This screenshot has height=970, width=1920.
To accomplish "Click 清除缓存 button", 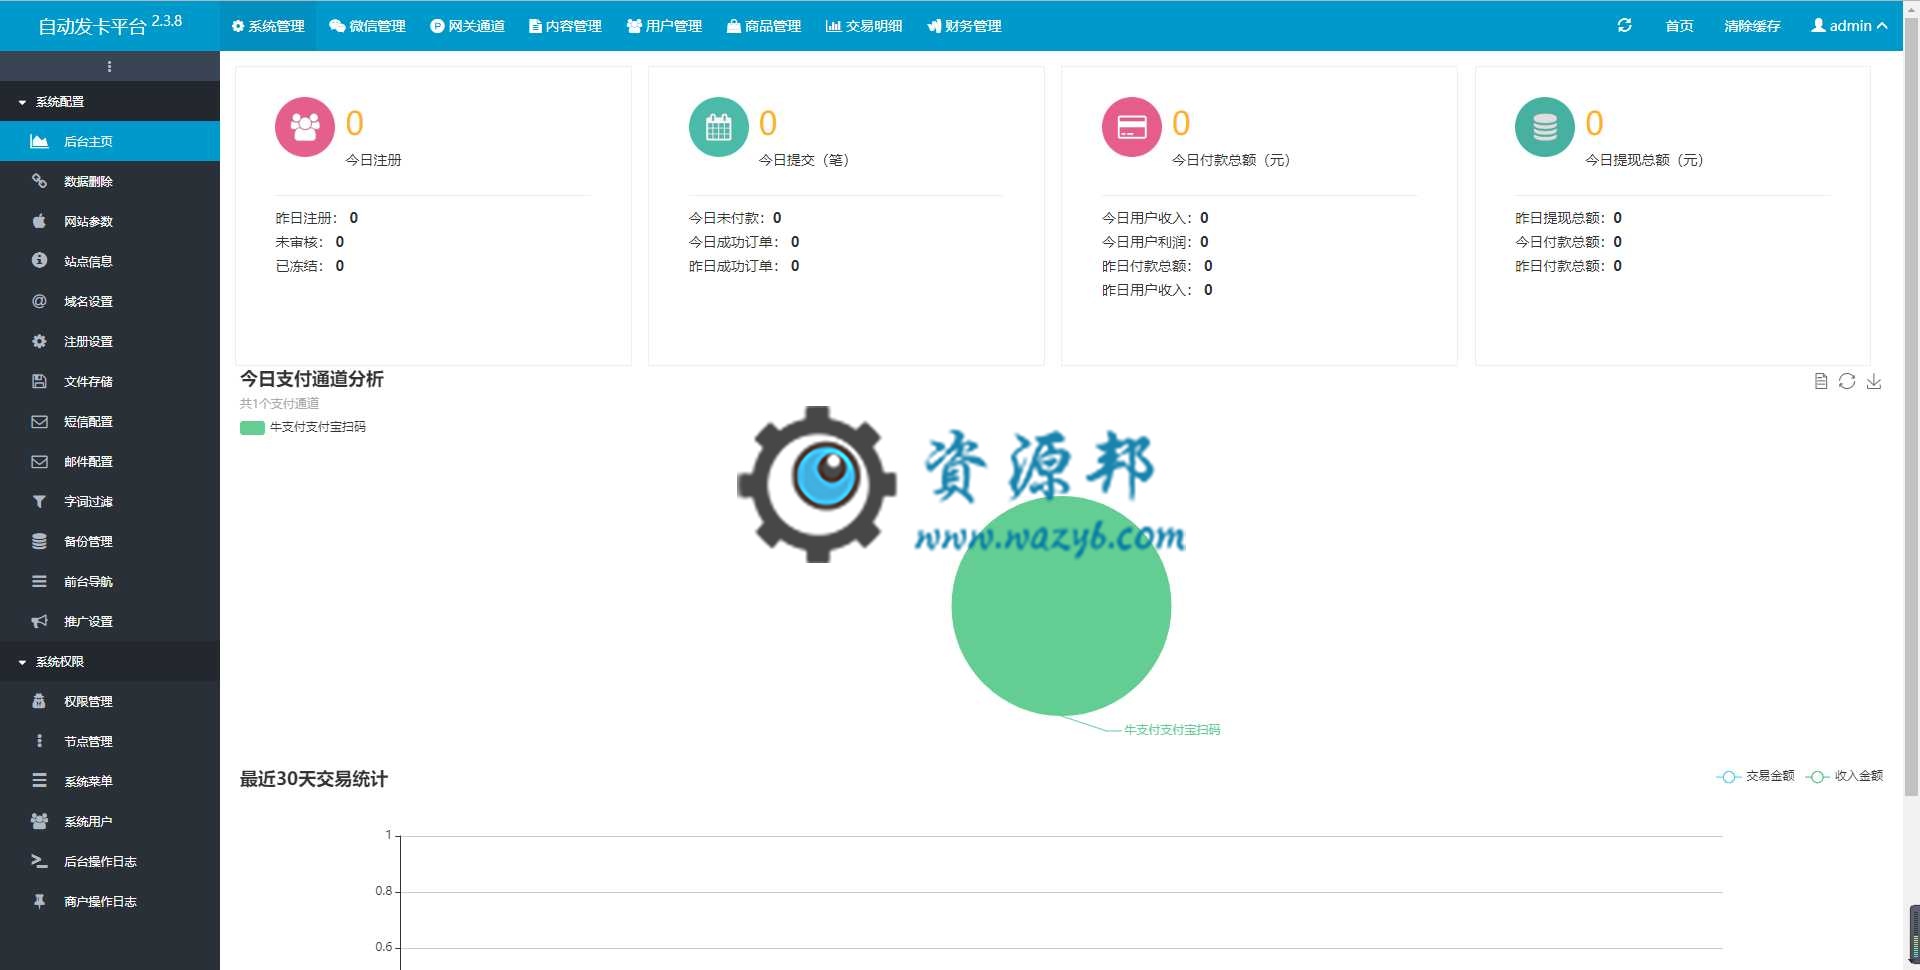I will coord(1752,26).
